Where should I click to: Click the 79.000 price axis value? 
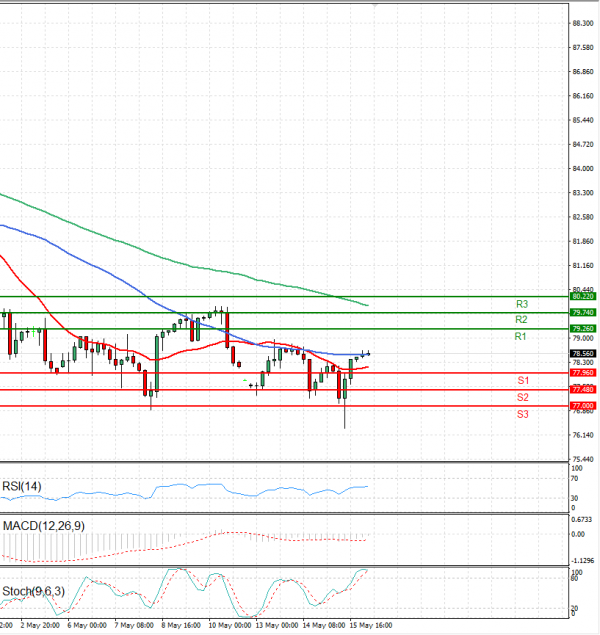point(583,338)
